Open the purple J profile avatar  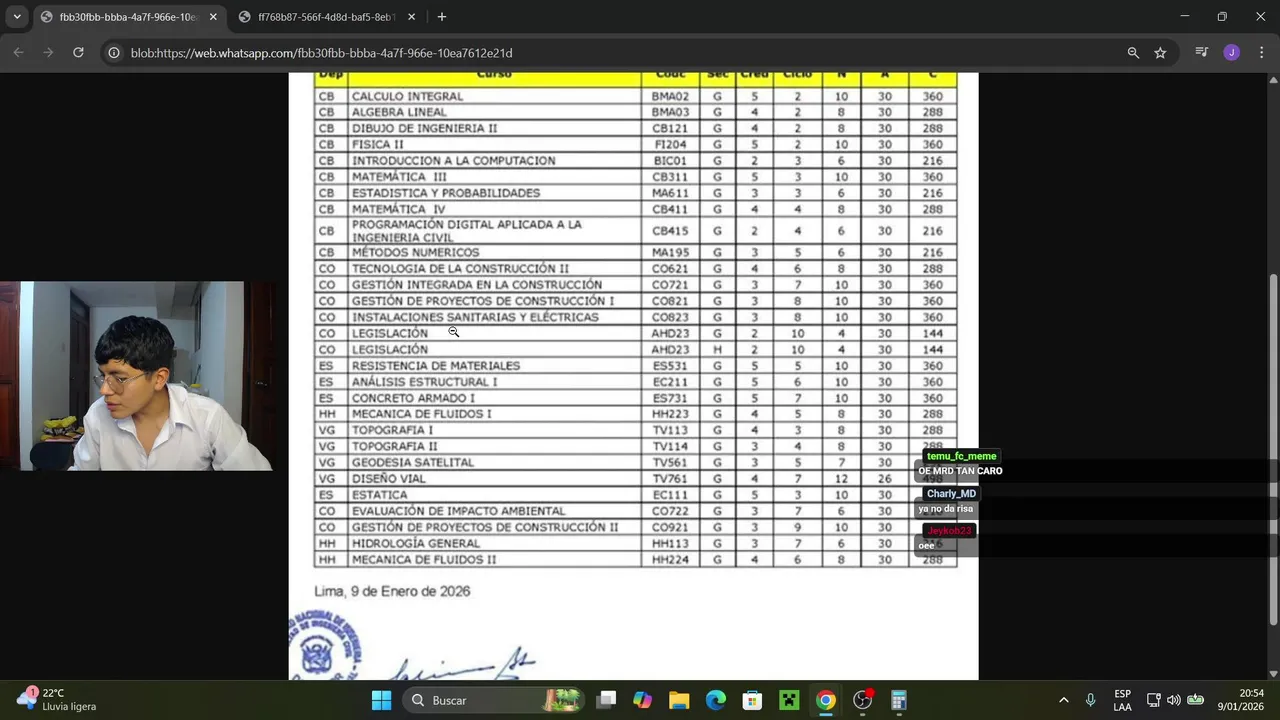(x=1231, y=53)
